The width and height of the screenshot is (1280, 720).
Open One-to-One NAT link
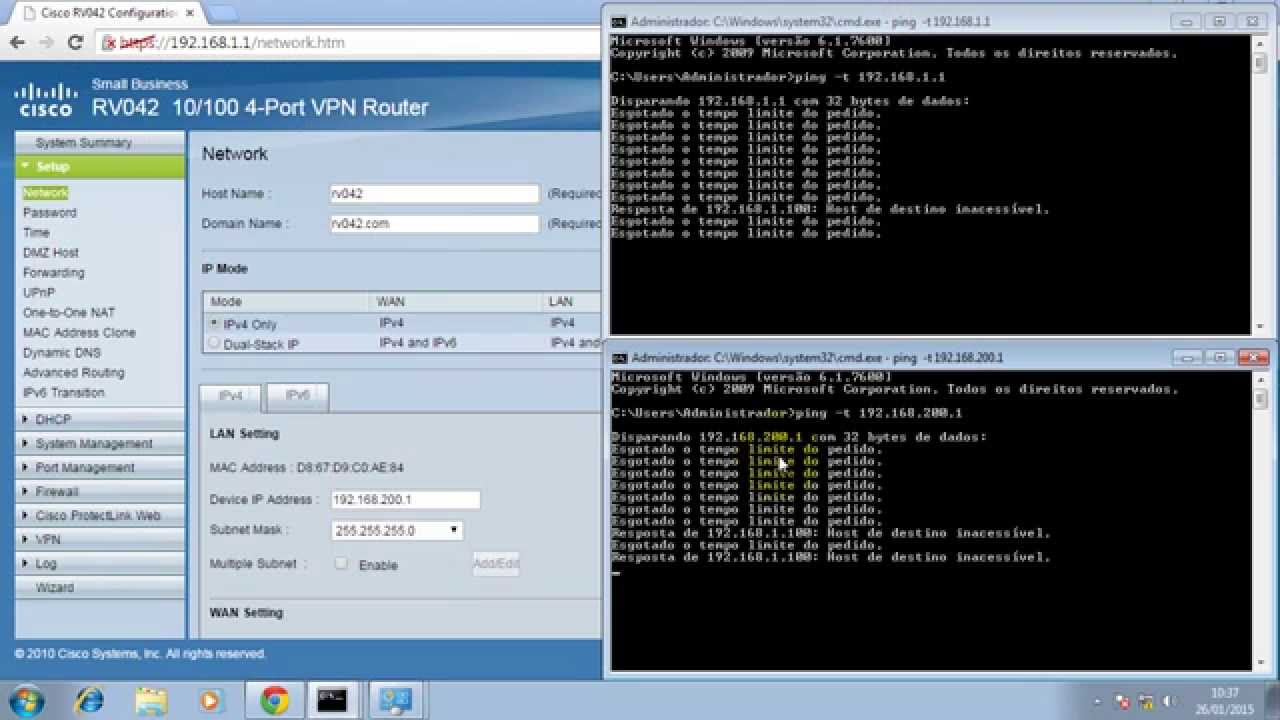(69, 313)
